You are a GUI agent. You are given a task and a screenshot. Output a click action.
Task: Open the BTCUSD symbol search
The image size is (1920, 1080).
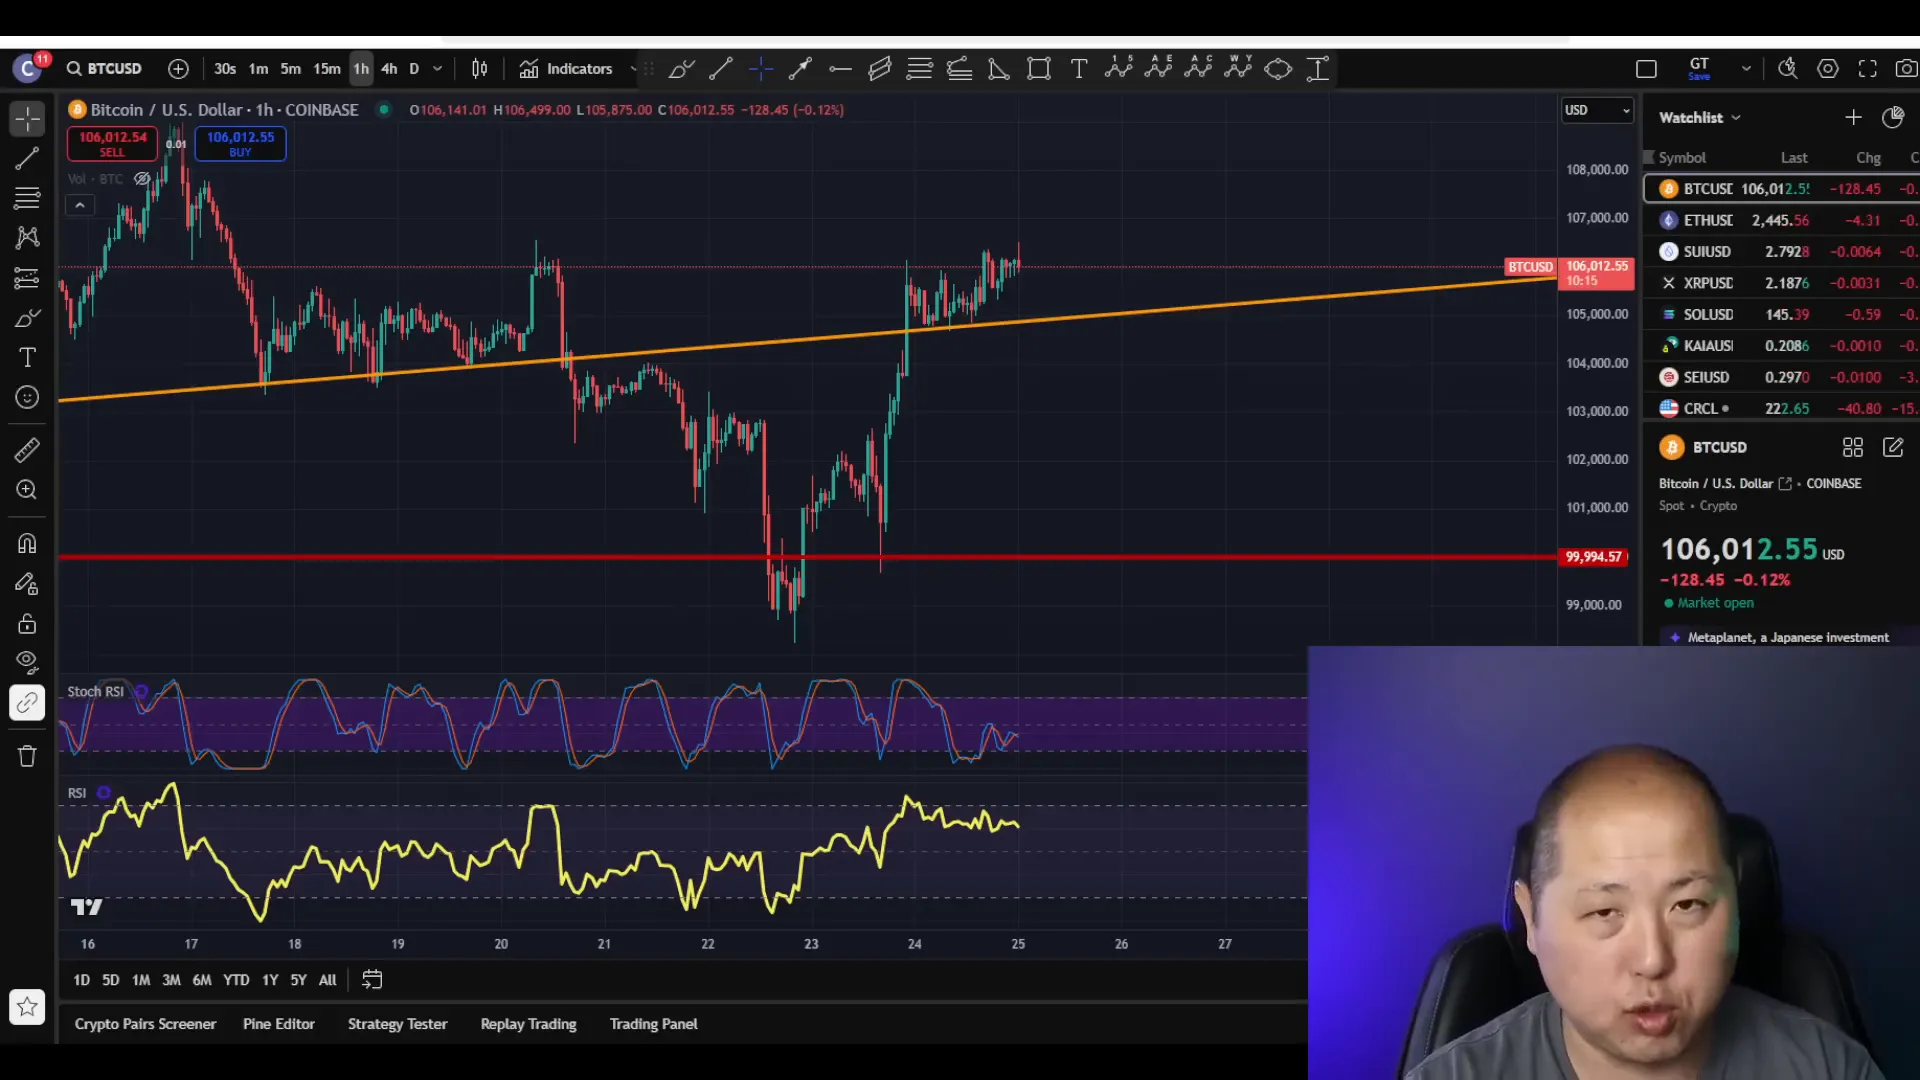pos(104,68)
